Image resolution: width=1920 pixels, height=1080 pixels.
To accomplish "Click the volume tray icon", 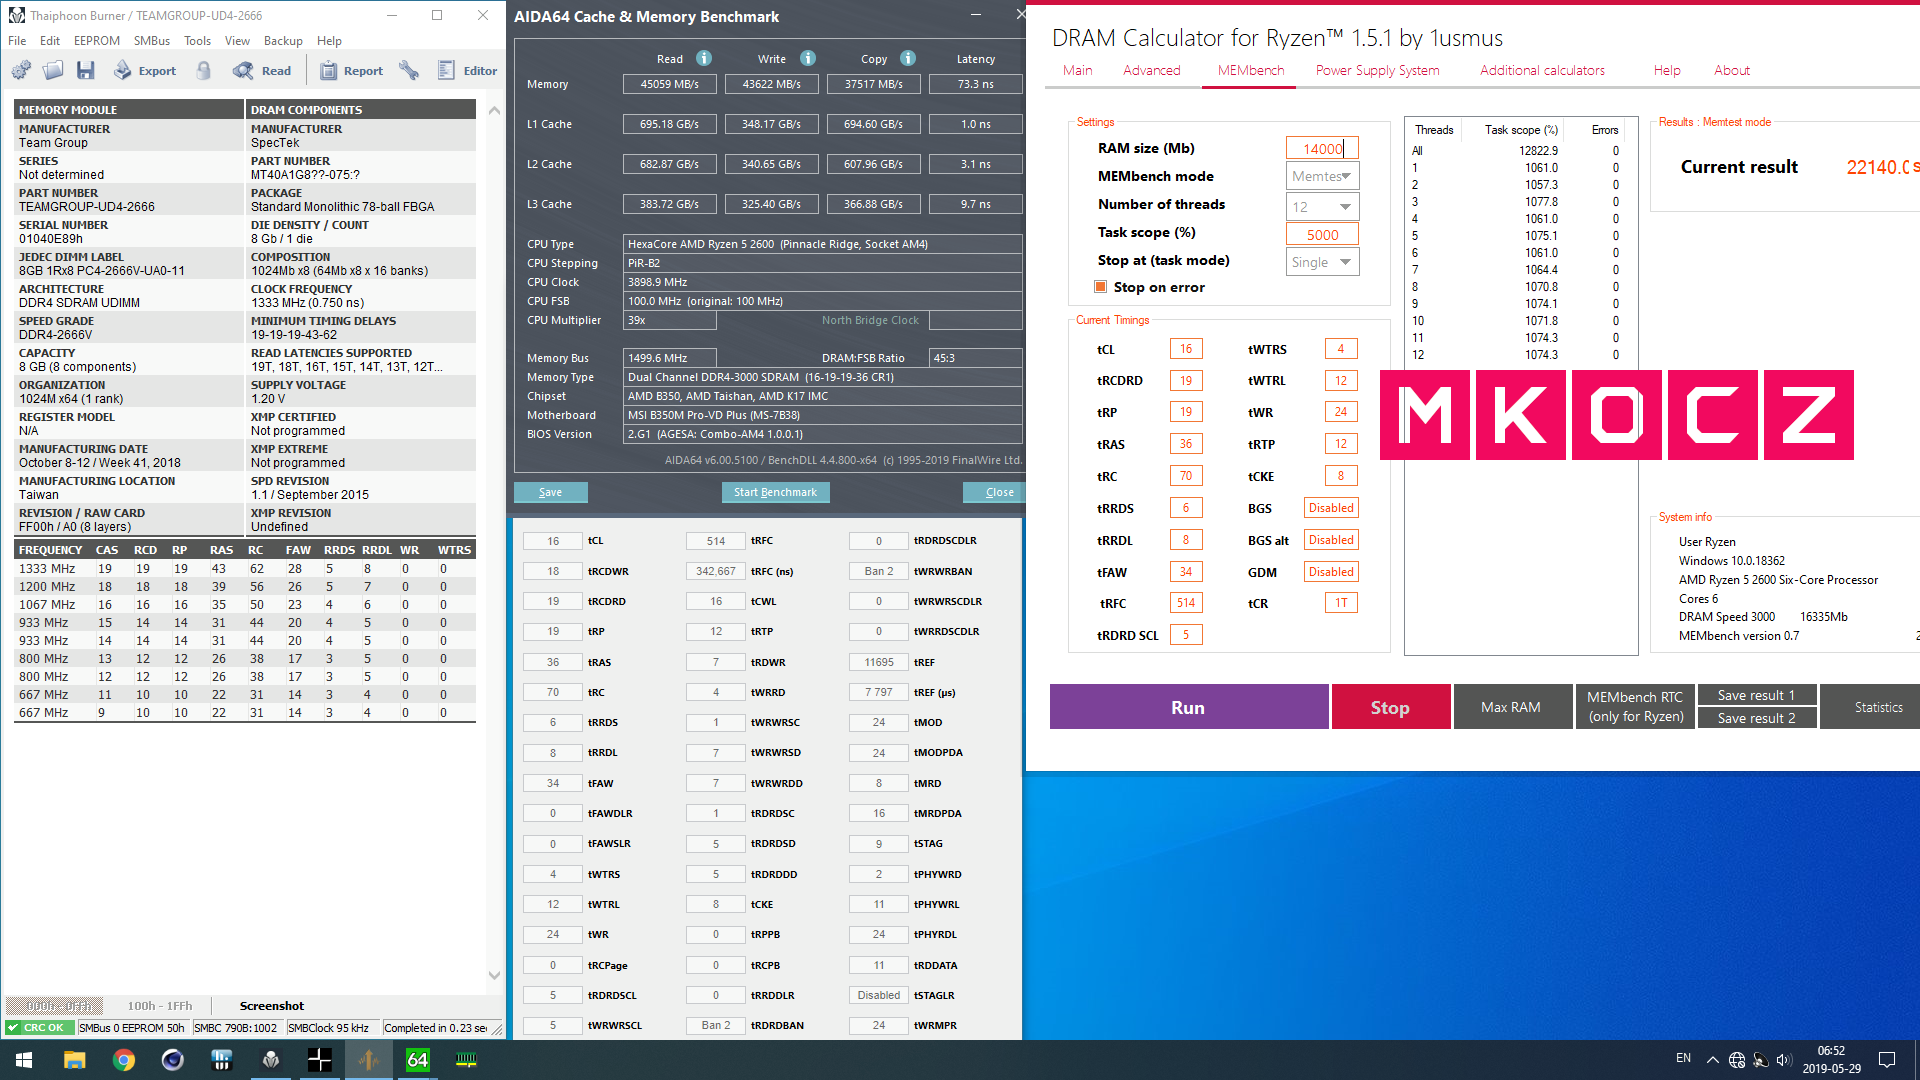I will [1784, 1060].
